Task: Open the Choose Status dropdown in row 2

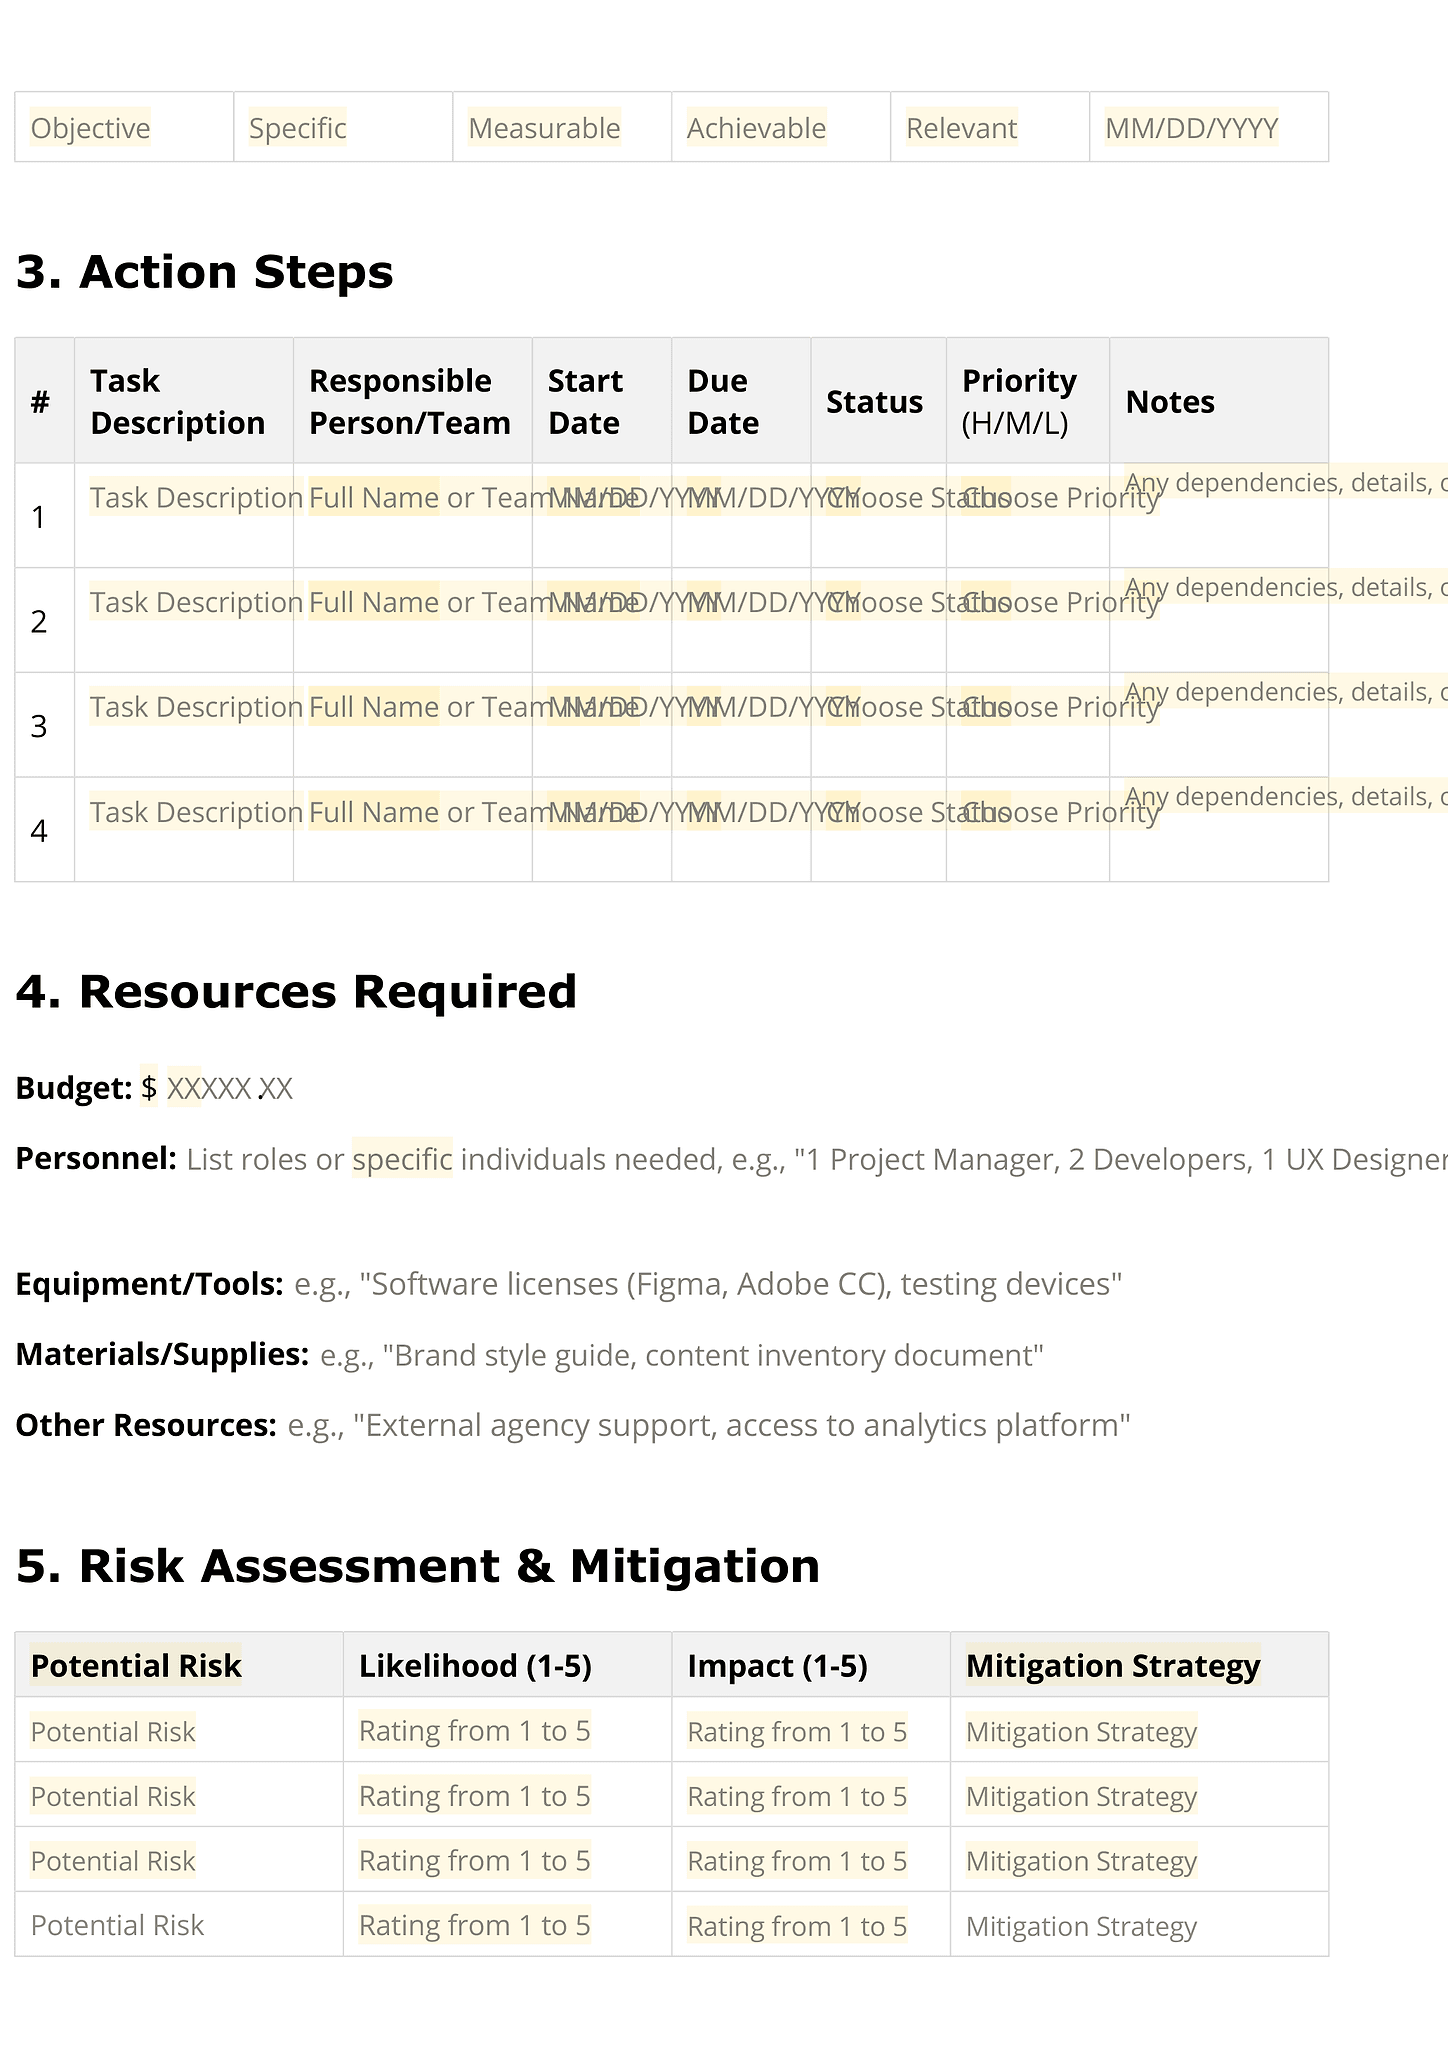Action: tap(917, 602)
